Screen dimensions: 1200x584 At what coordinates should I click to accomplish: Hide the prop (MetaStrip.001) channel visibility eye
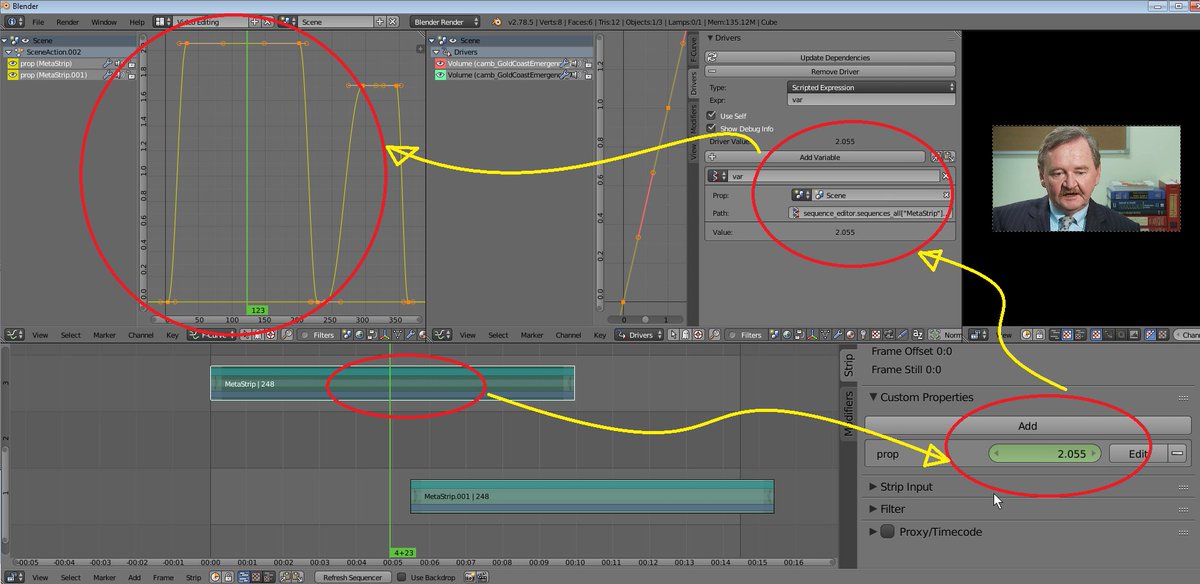coord(13,74)
